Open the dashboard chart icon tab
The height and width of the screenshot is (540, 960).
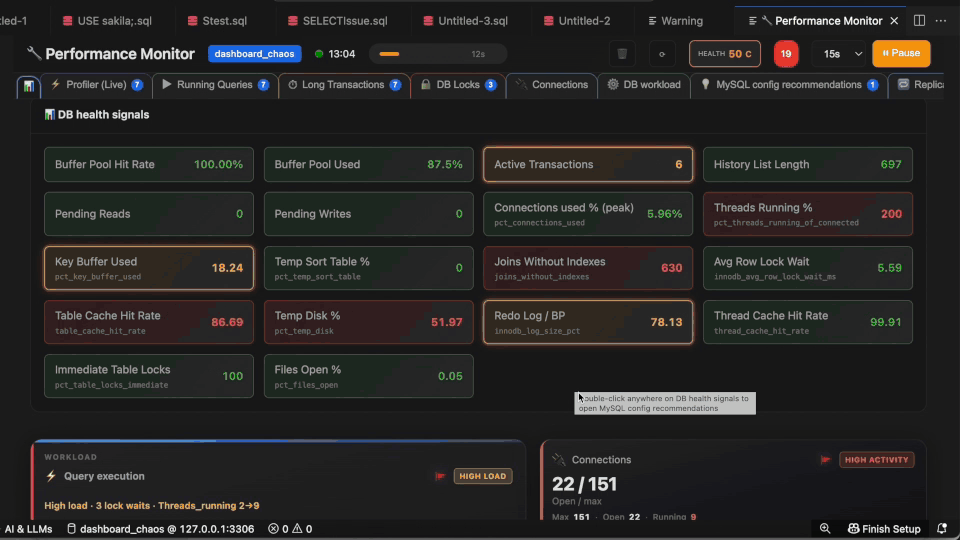29,86
